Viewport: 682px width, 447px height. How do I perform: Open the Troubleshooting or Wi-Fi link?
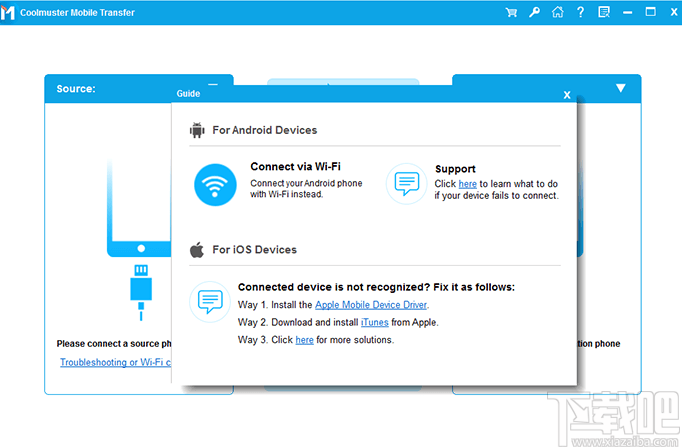[x=115, y=362]
